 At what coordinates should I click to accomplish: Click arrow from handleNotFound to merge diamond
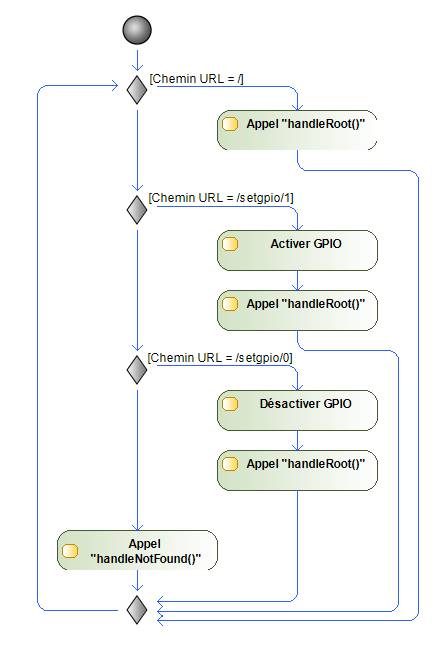(x=137, y=581)
